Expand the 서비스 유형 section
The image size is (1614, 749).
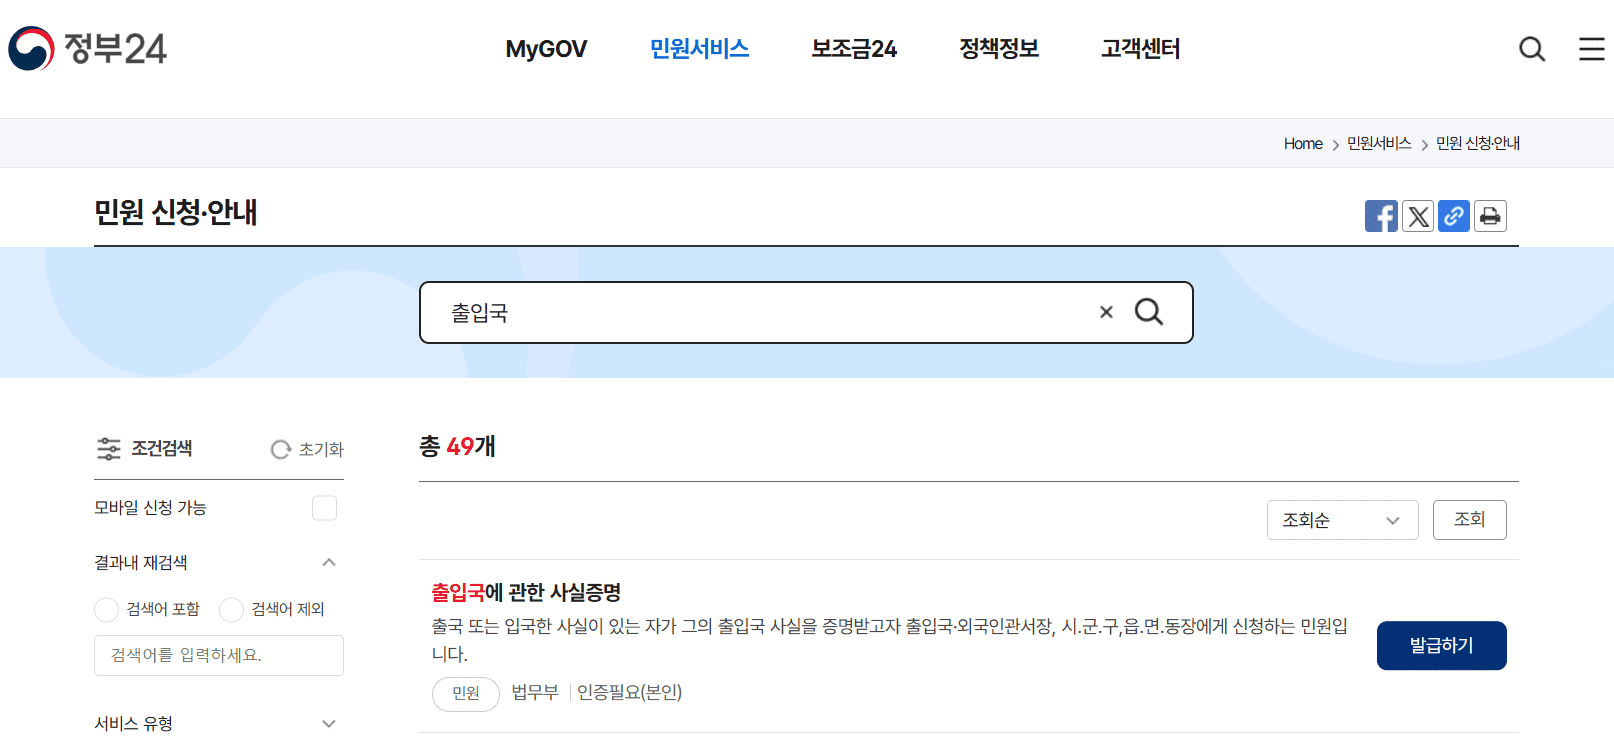[329, 723]
